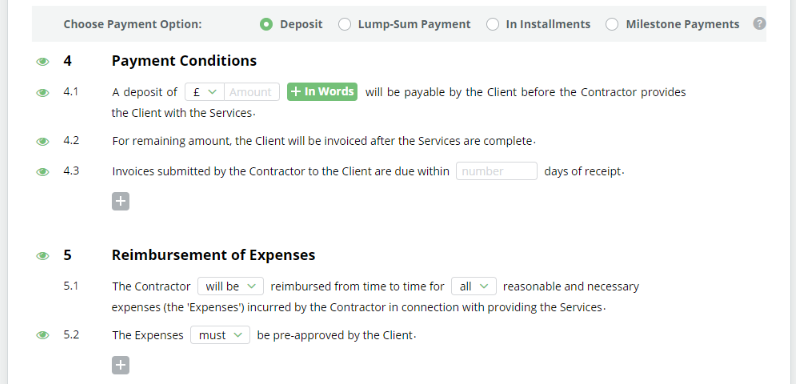This screenshot has width=796, height=392.
Task: Add clause with plus icon under Payment Conditions
Action: coord(120,201)
